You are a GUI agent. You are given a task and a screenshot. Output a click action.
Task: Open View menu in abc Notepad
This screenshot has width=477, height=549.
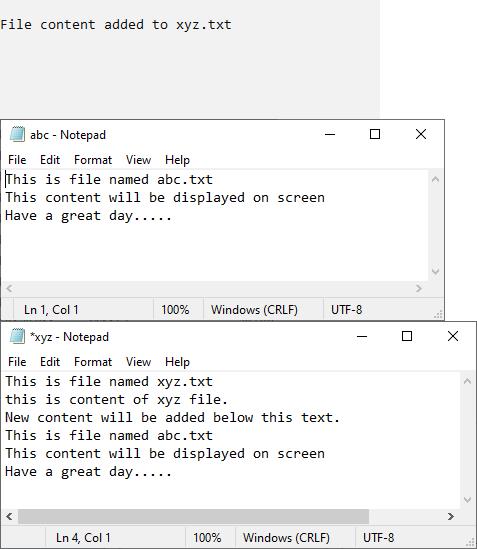139,160
